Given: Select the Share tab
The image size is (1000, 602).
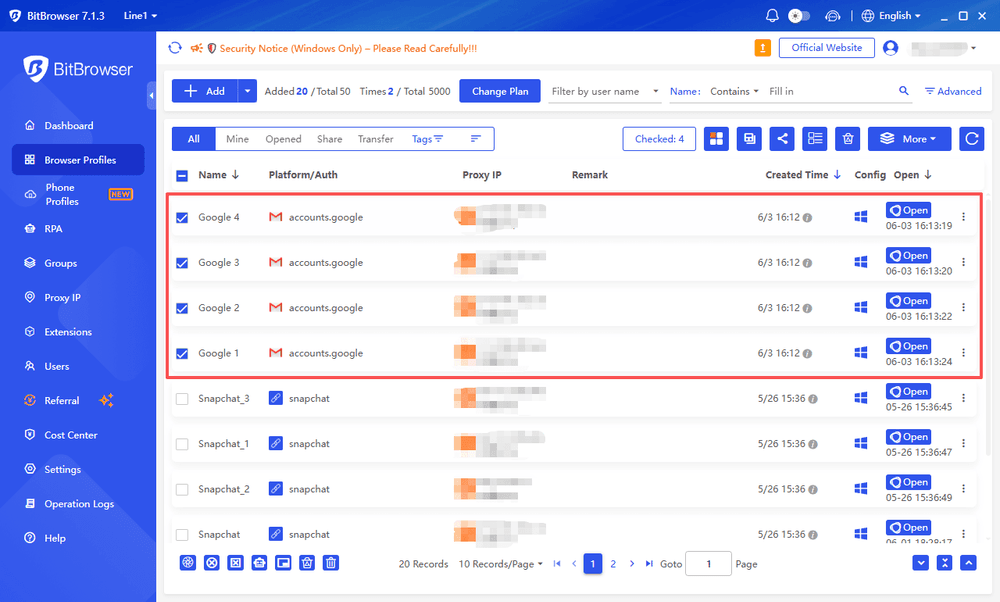Looking at the screenshot, I should [x=330, y=139].
